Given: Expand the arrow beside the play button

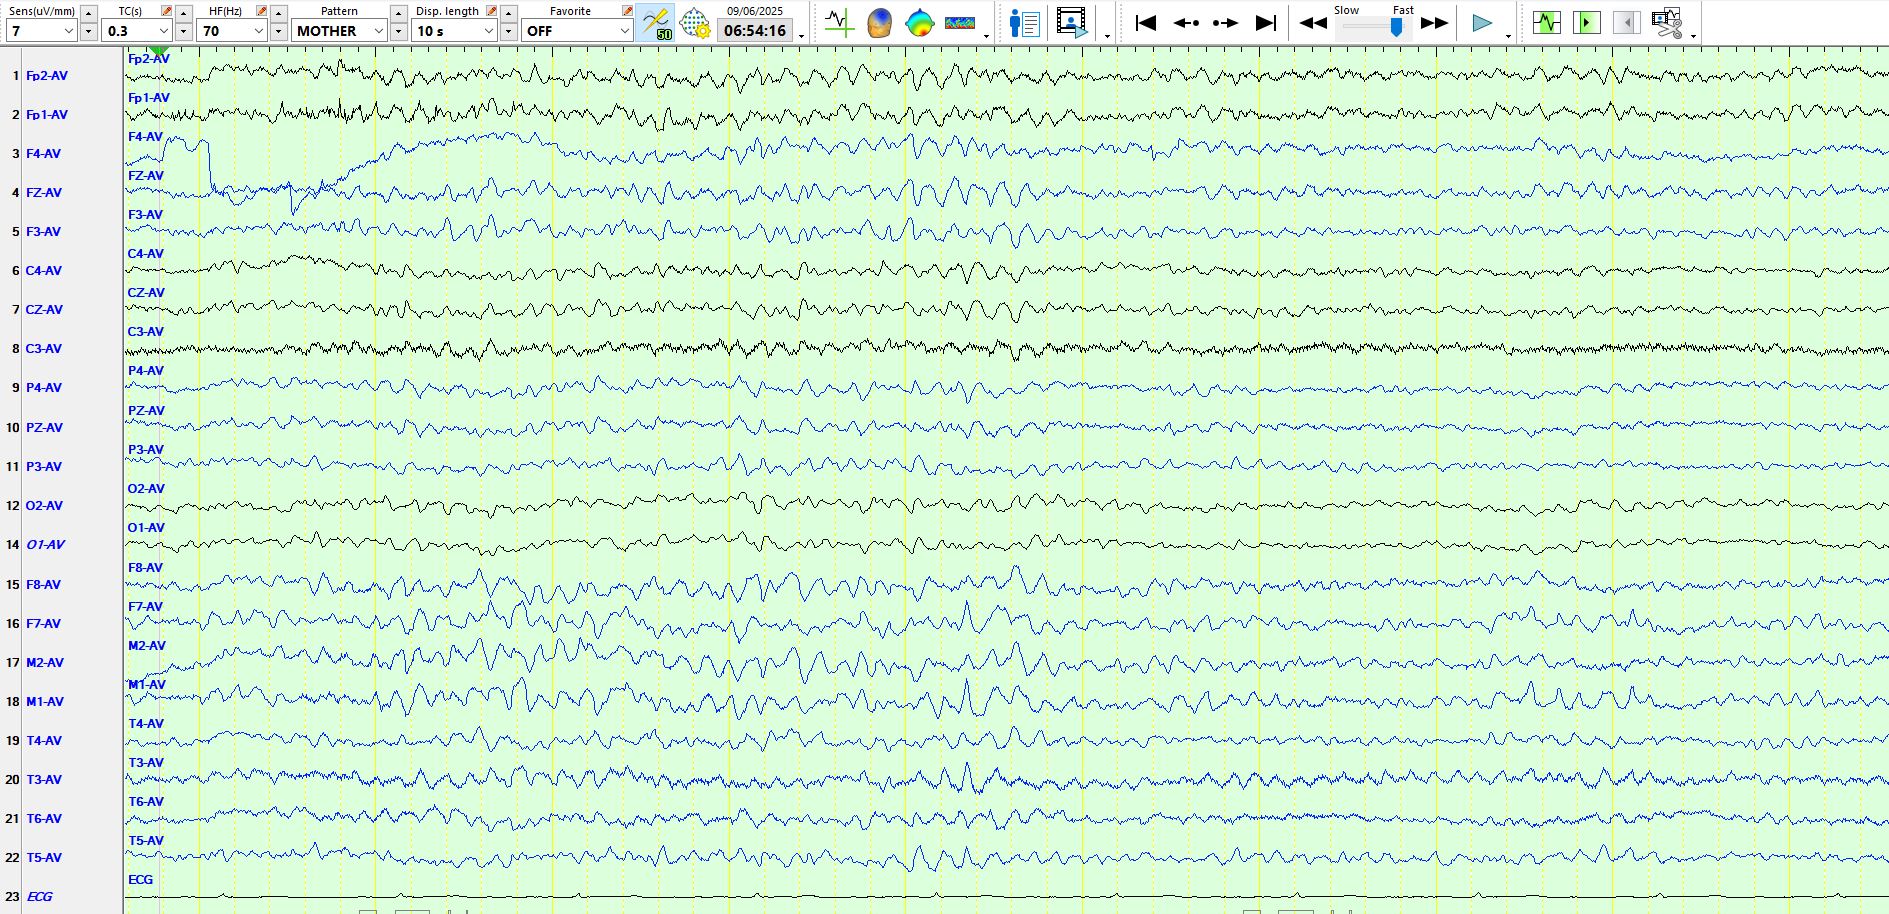Looking at the screenshot, I should coord(1508,36).
